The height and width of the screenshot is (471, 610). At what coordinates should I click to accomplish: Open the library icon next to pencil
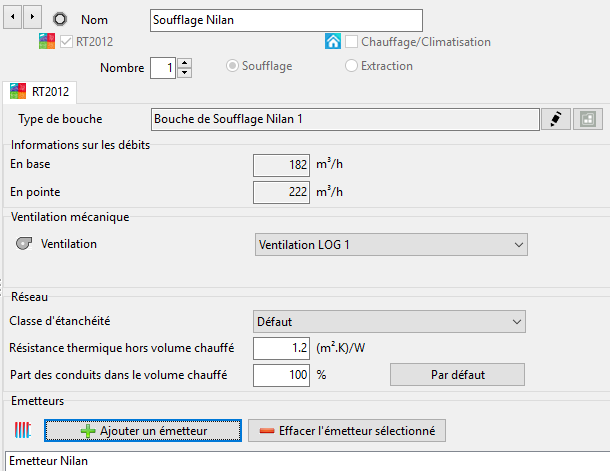coord(588,119)
